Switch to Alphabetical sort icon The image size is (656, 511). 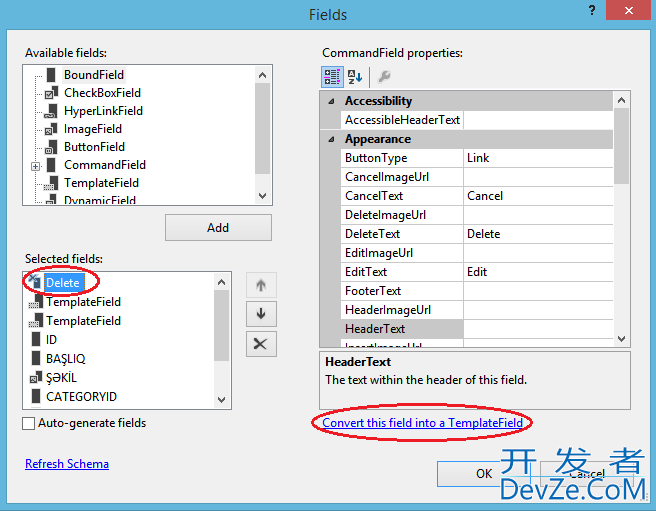[355, 77]
